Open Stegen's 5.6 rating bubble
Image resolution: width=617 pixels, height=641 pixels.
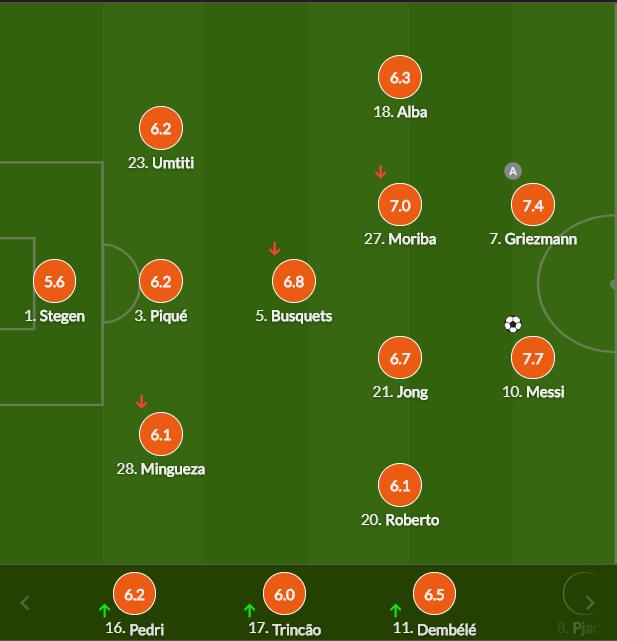(x=54, y=282)
